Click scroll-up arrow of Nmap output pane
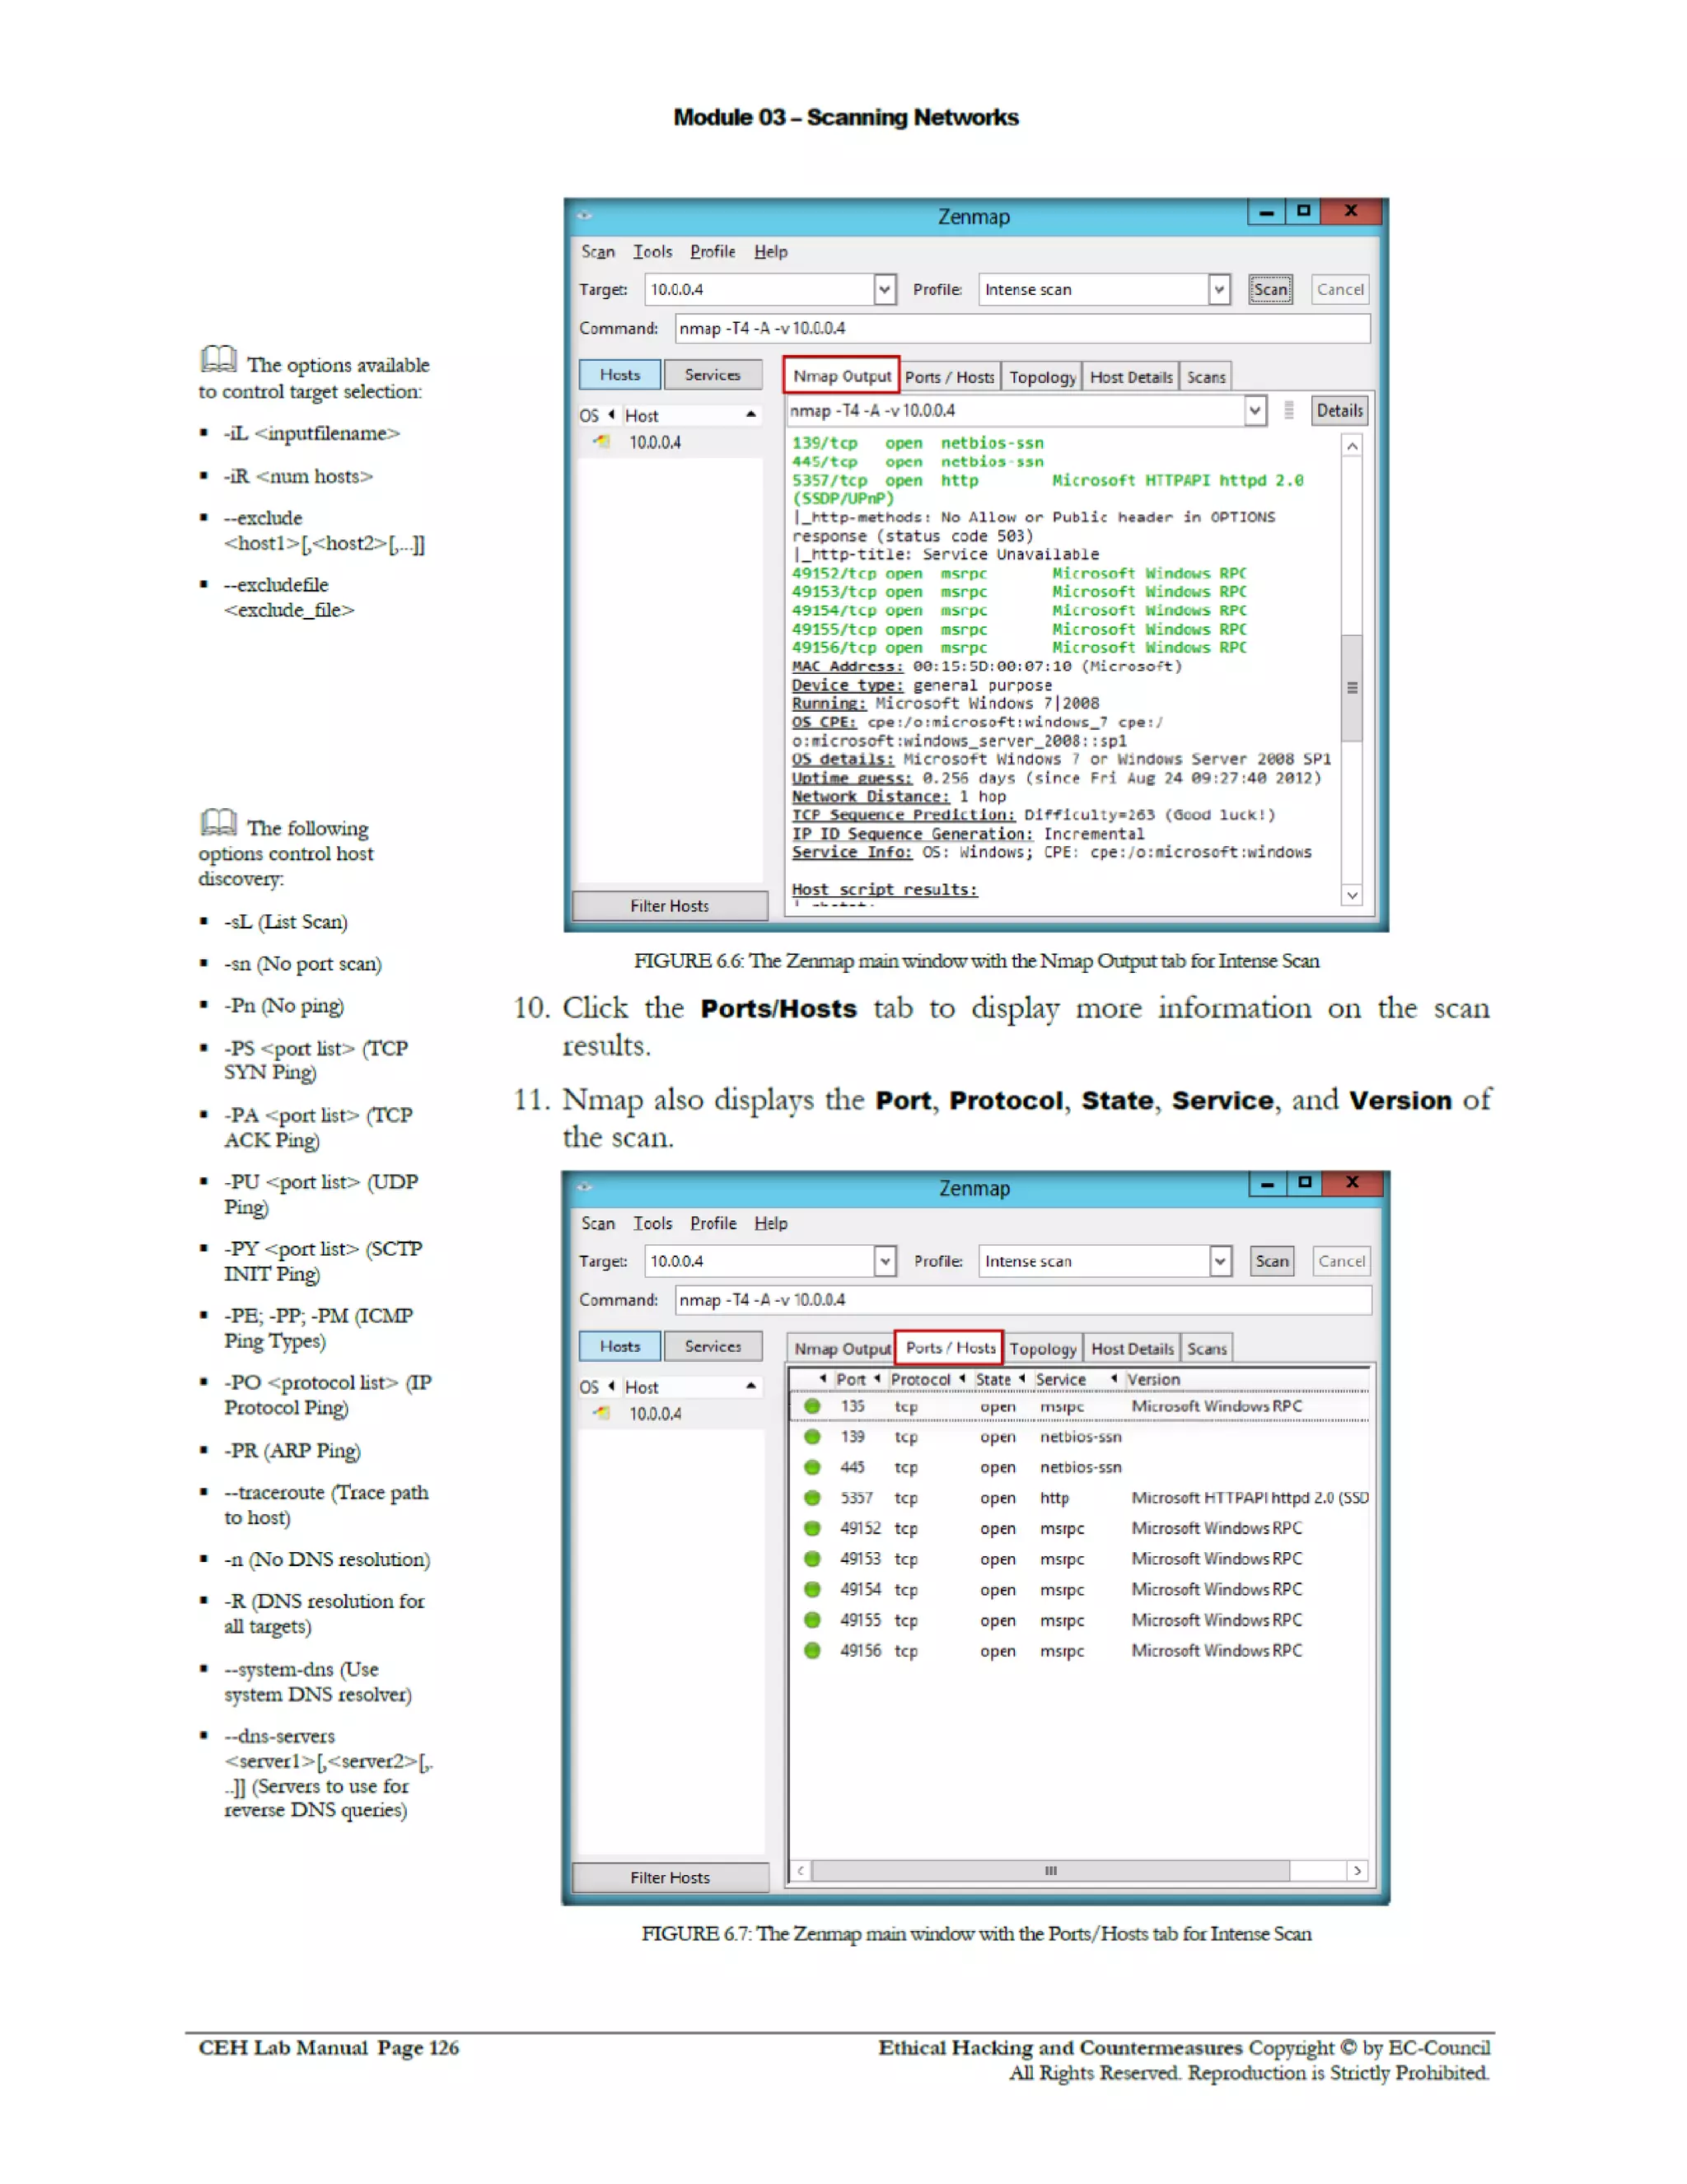The height and width of the screenshot is (2184, 1687). 1352,446
